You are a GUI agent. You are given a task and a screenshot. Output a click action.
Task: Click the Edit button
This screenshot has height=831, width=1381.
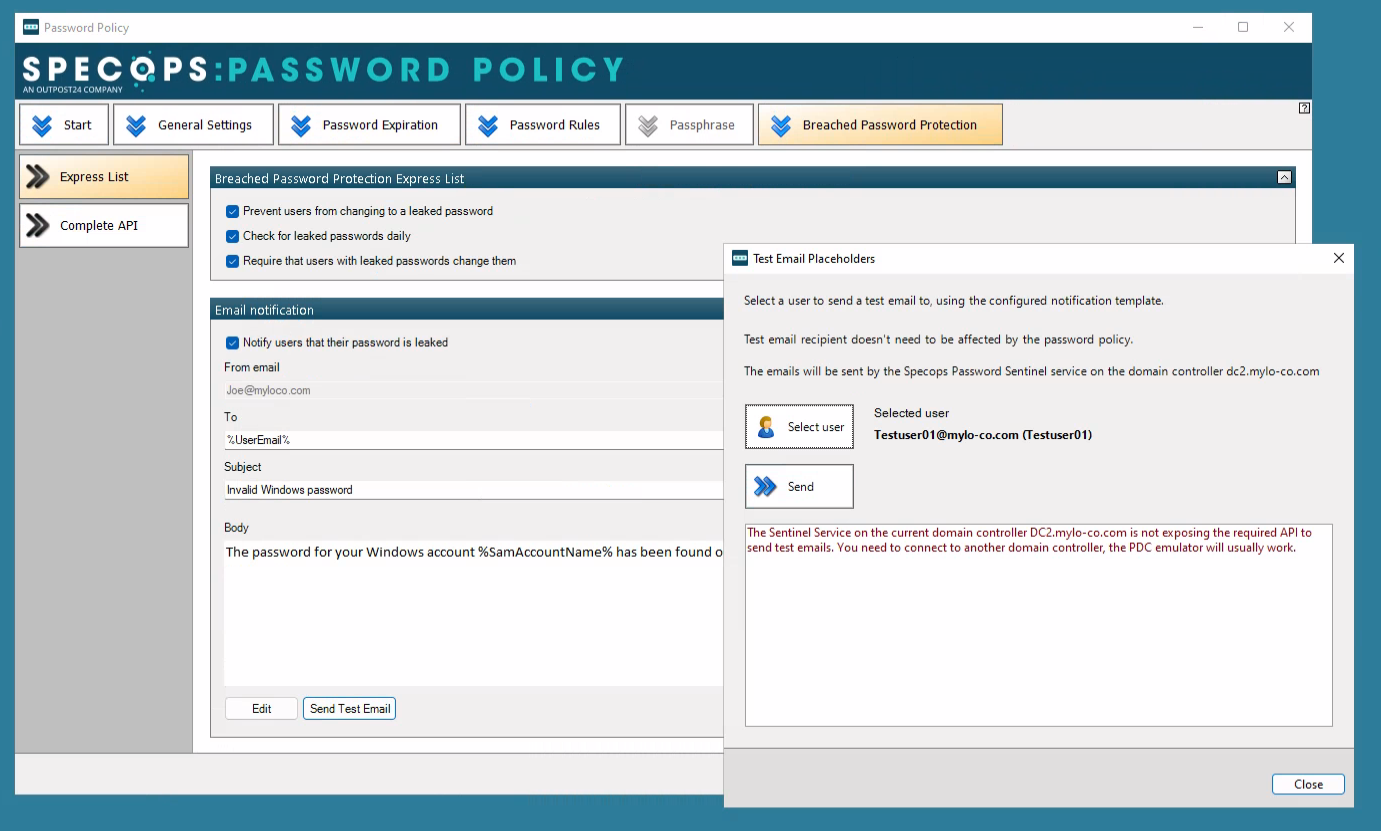262,709
